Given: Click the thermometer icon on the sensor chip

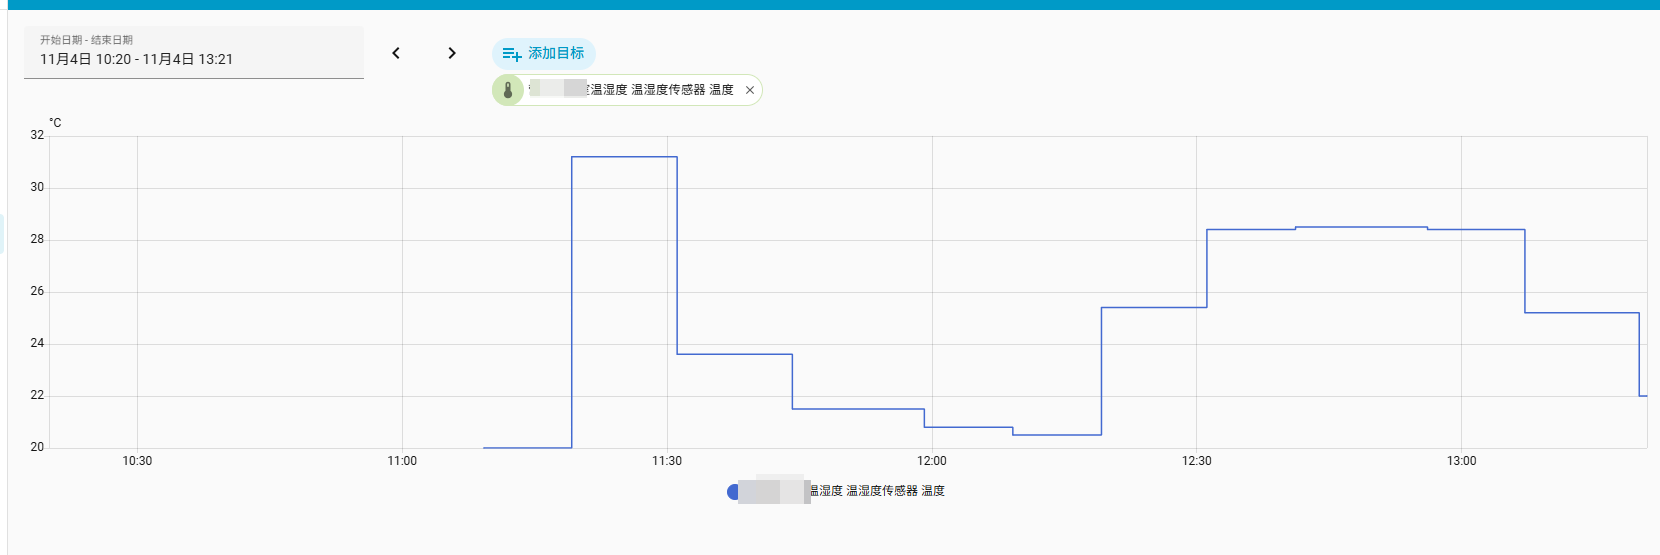Looking at the screenshot, I should pos(508,90).
